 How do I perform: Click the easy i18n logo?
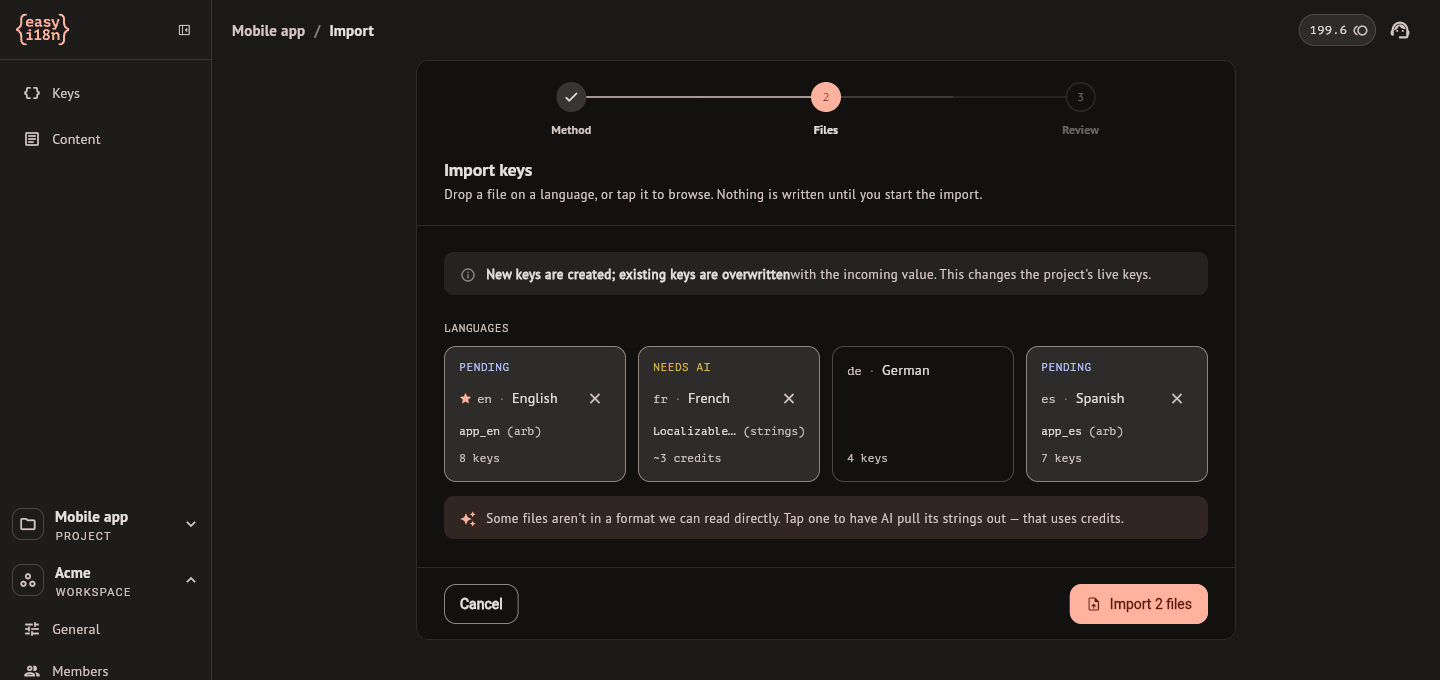(43, 30)
